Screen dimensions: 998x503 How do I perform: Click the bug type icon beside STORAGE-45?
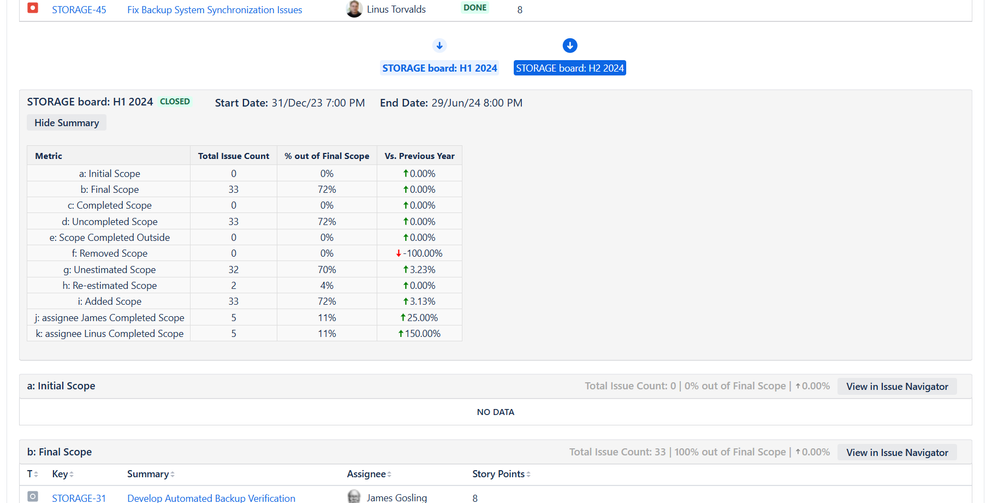[32, 8]
